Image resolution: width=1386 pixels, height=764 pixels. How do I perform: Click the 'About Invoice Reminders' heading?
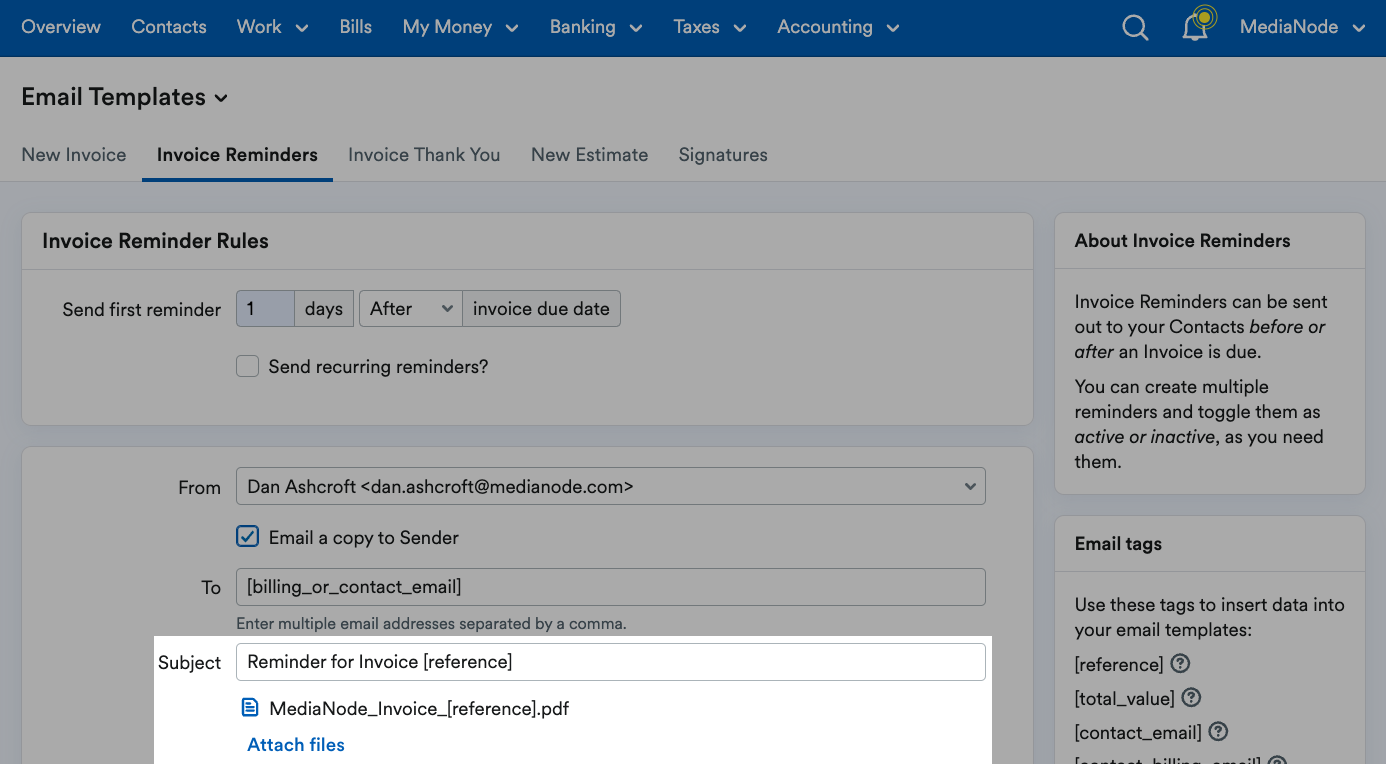point(1182,241)
